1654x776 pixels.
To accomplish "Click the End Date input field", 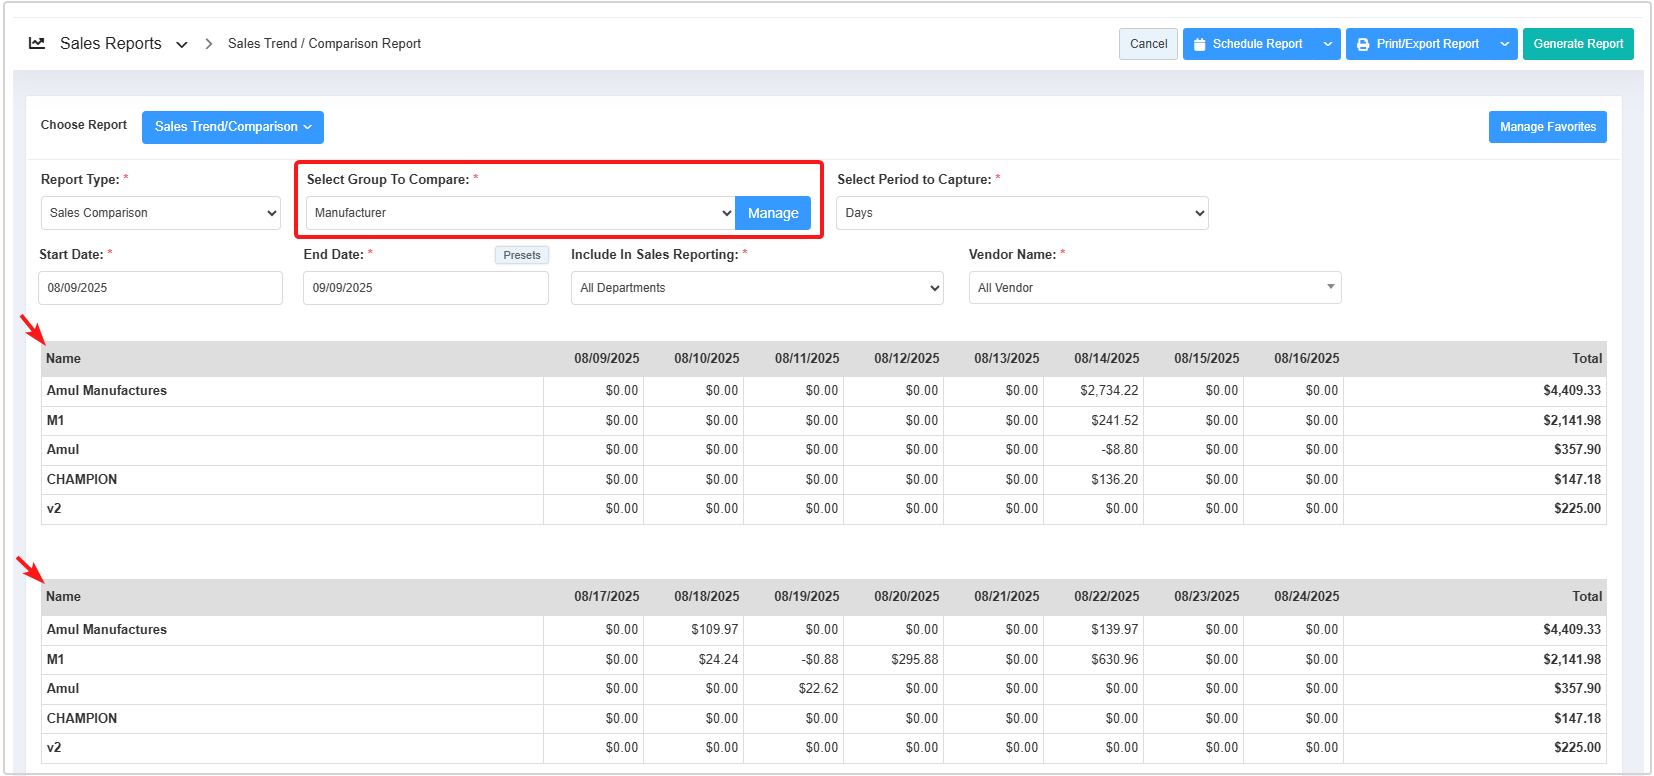I will [425, 288].
